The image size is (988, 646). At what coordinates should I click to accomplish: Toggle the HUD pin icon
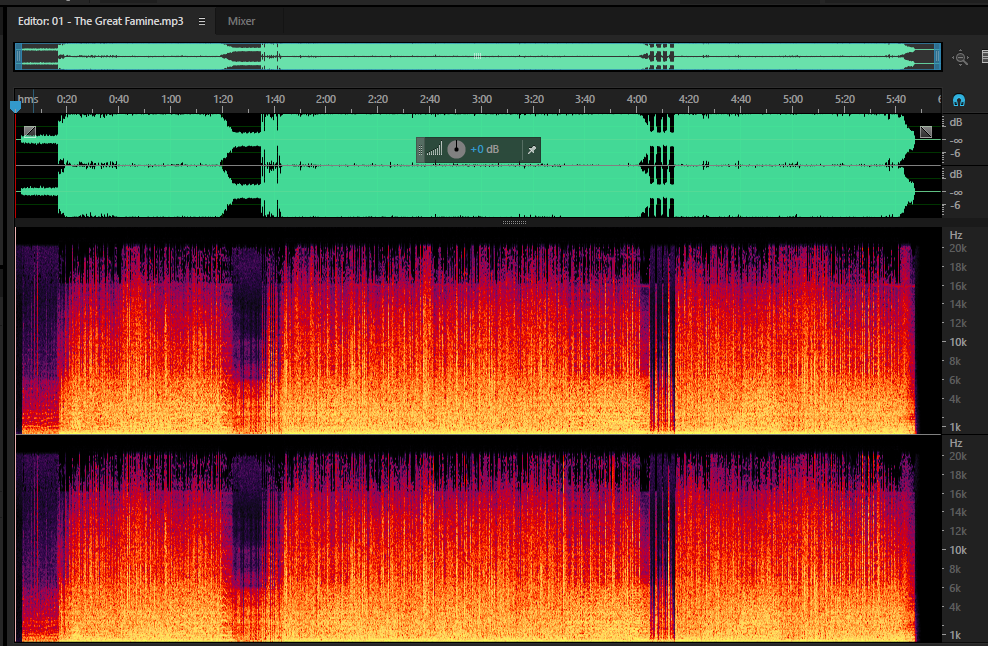coord(532,149)
